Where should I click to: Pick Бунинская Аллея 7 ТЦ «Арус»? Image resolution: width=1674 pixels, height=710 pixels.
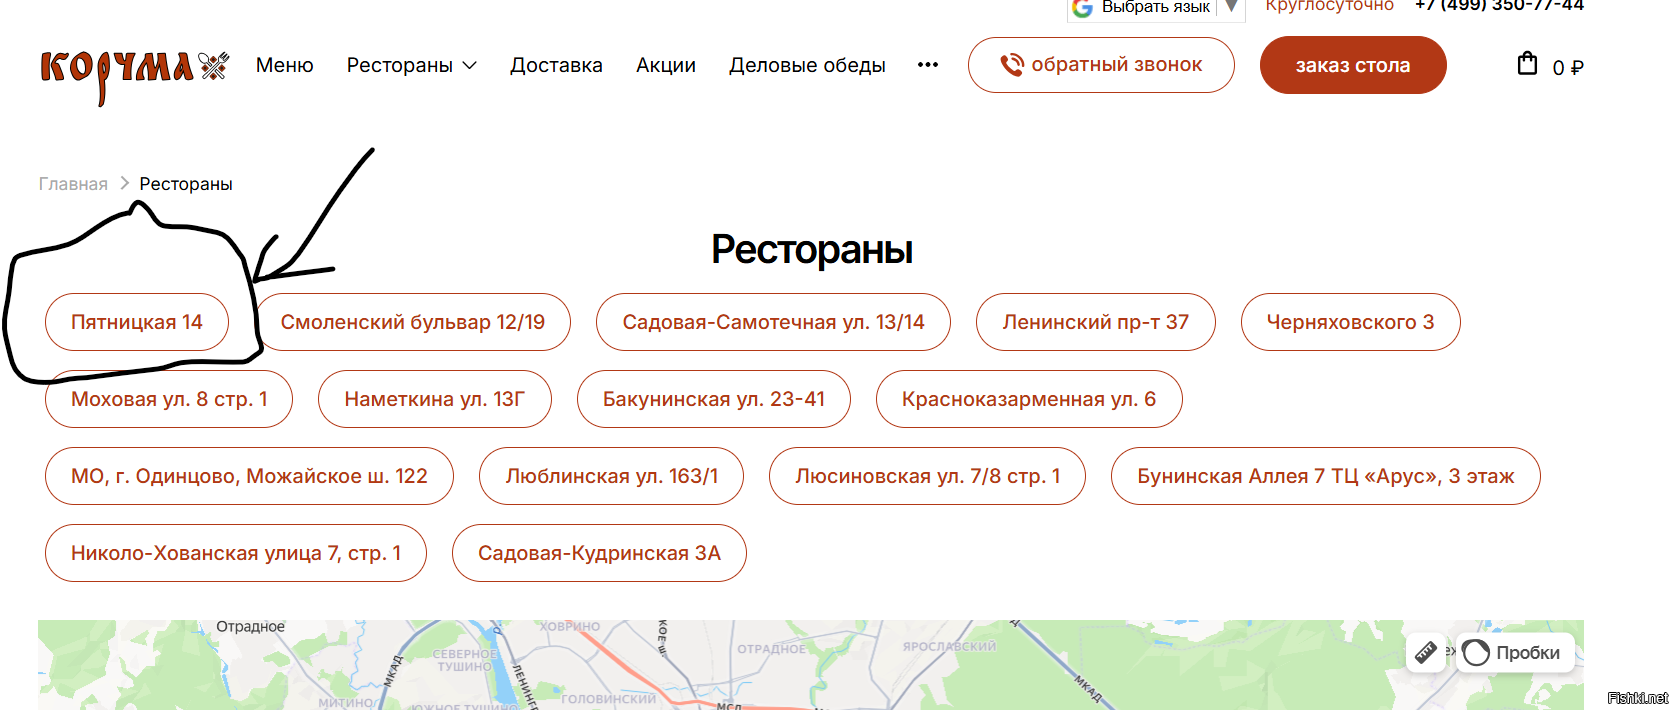pos(1326,476)
